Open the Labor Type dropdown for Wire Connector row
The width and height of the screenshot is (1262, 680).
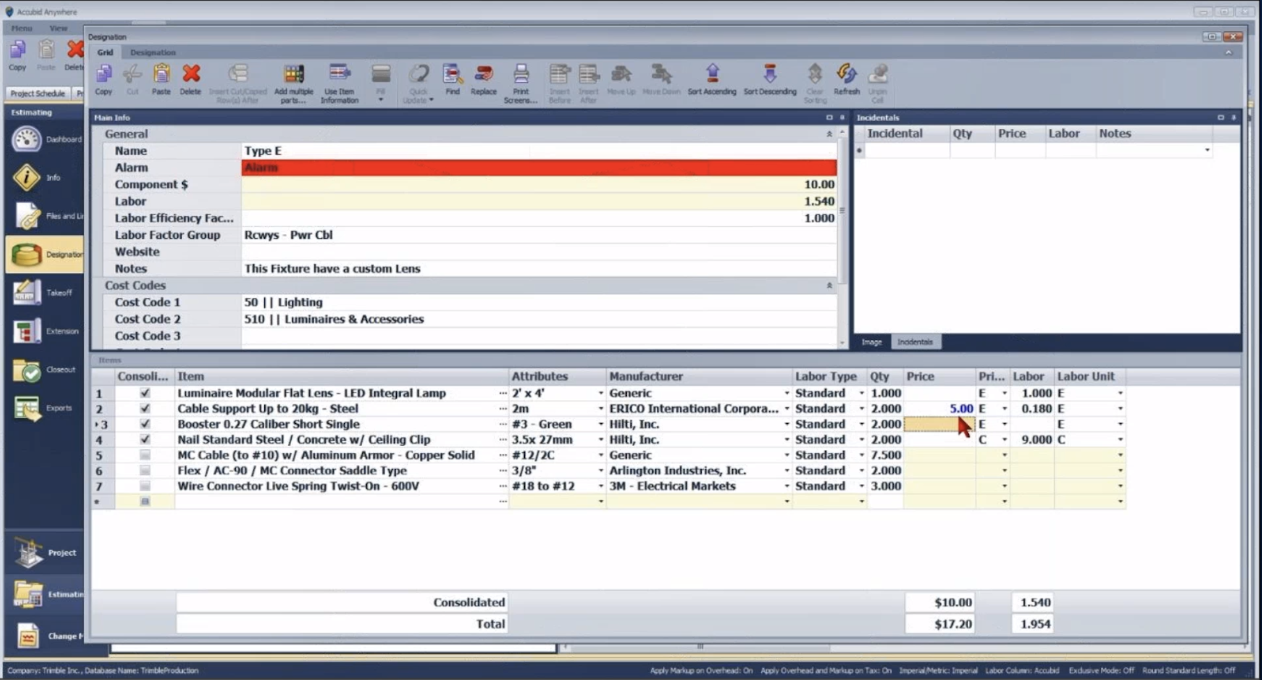pyautogui.click(x=862, y=486)
